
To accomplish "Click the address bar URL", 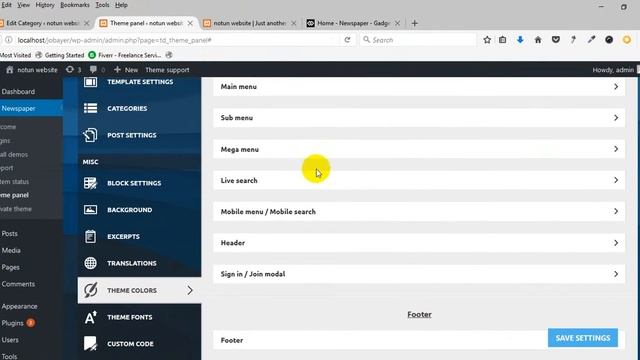I will tap(114, 40).
